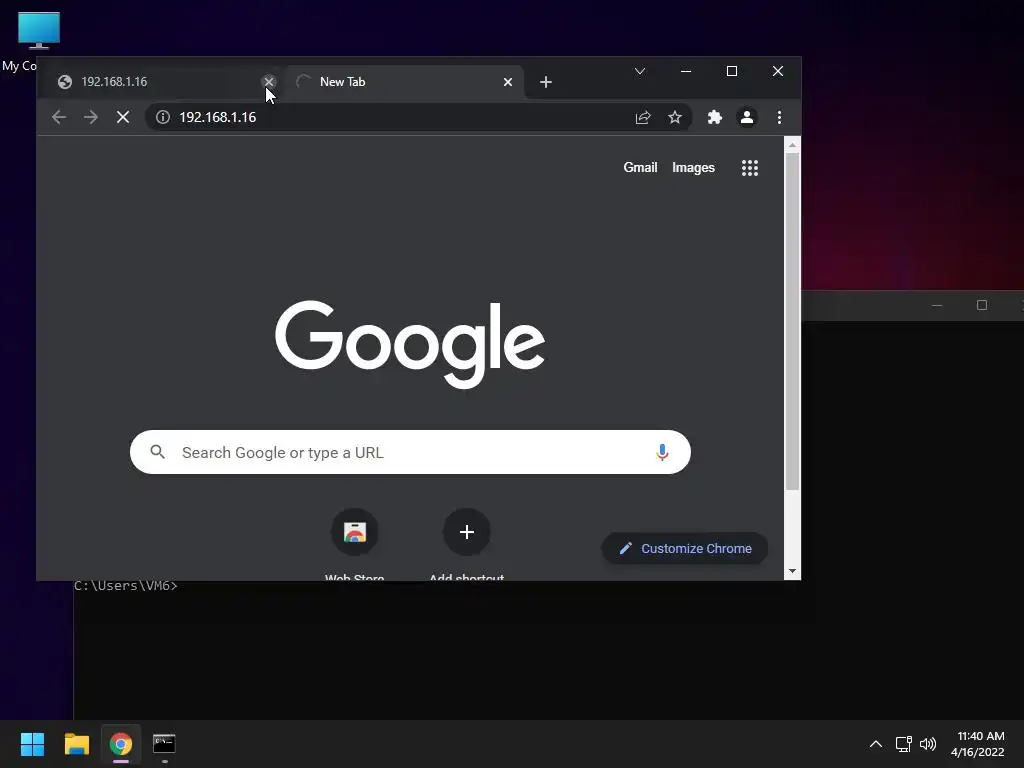Image resolution: width=1024 pixels, height=768 pixels.
Task: Add a new shortcut tile
Action: (x=466, y=545)
